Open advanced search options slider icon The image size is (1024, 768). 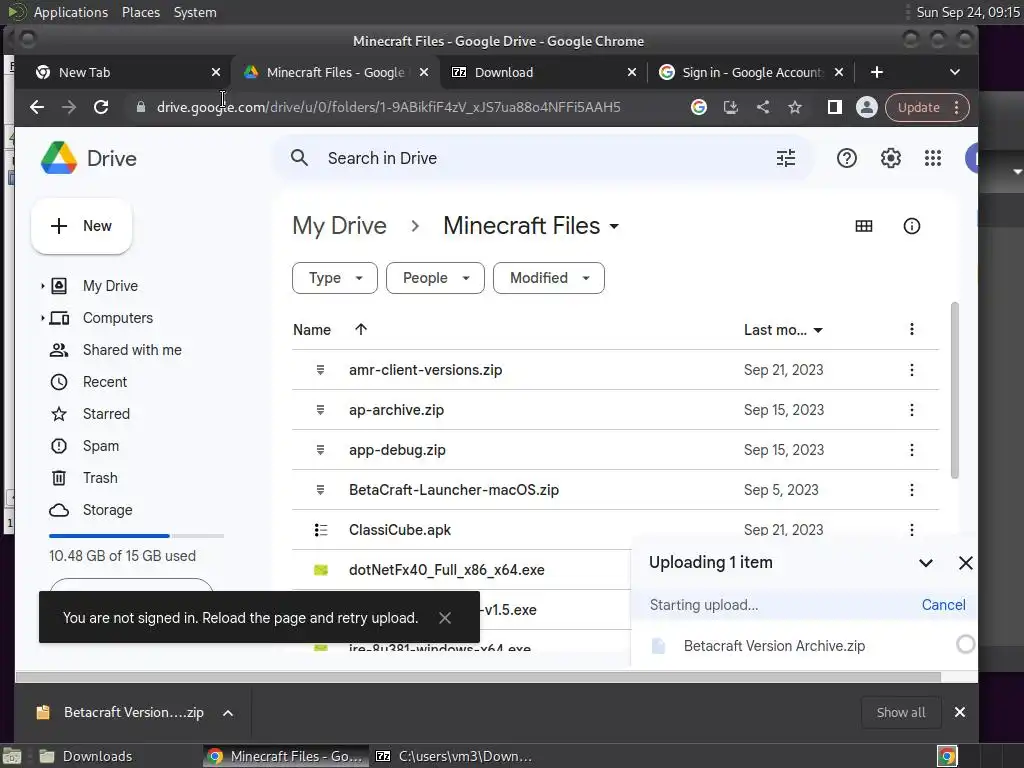click(x=786, y=158)
